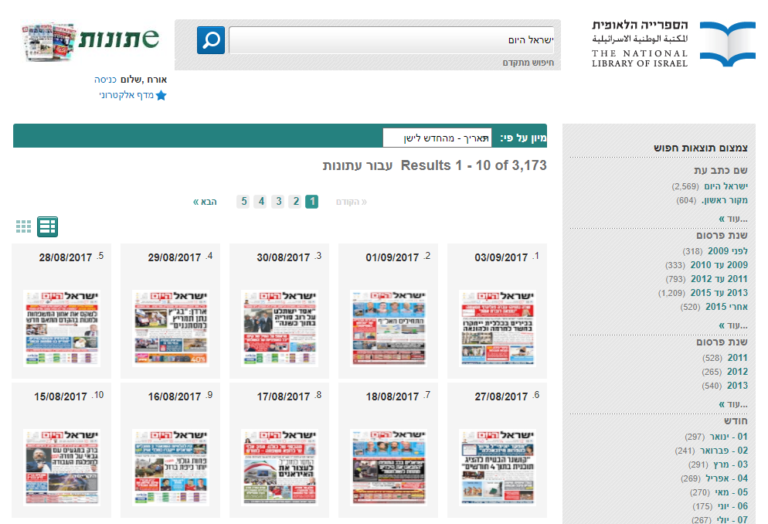This screenshot has height=524, width=768.
Task: Click the magnifying glass search button
Action: 210,41
